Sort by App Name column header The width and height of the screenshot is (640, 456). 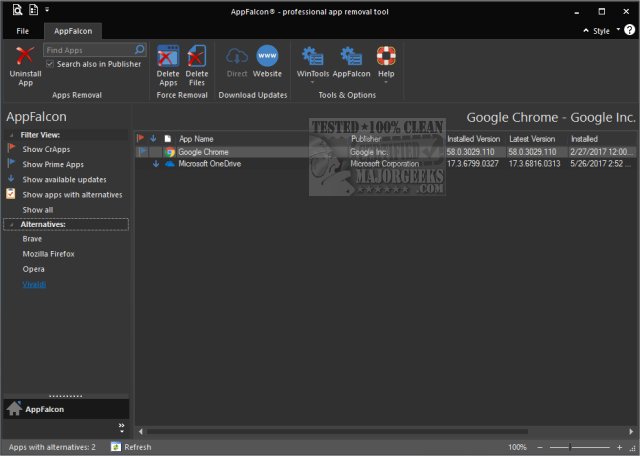point(196,139)
